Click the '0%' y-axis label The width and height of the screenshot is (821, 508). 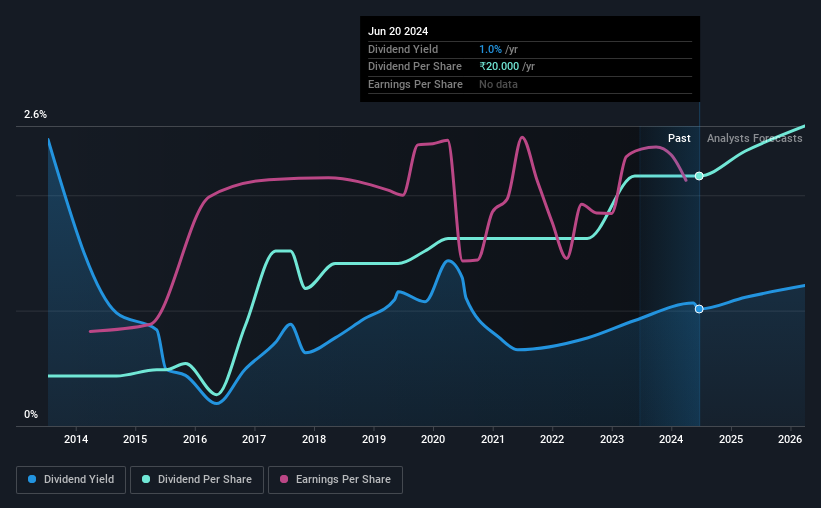(x=31, y=414)
